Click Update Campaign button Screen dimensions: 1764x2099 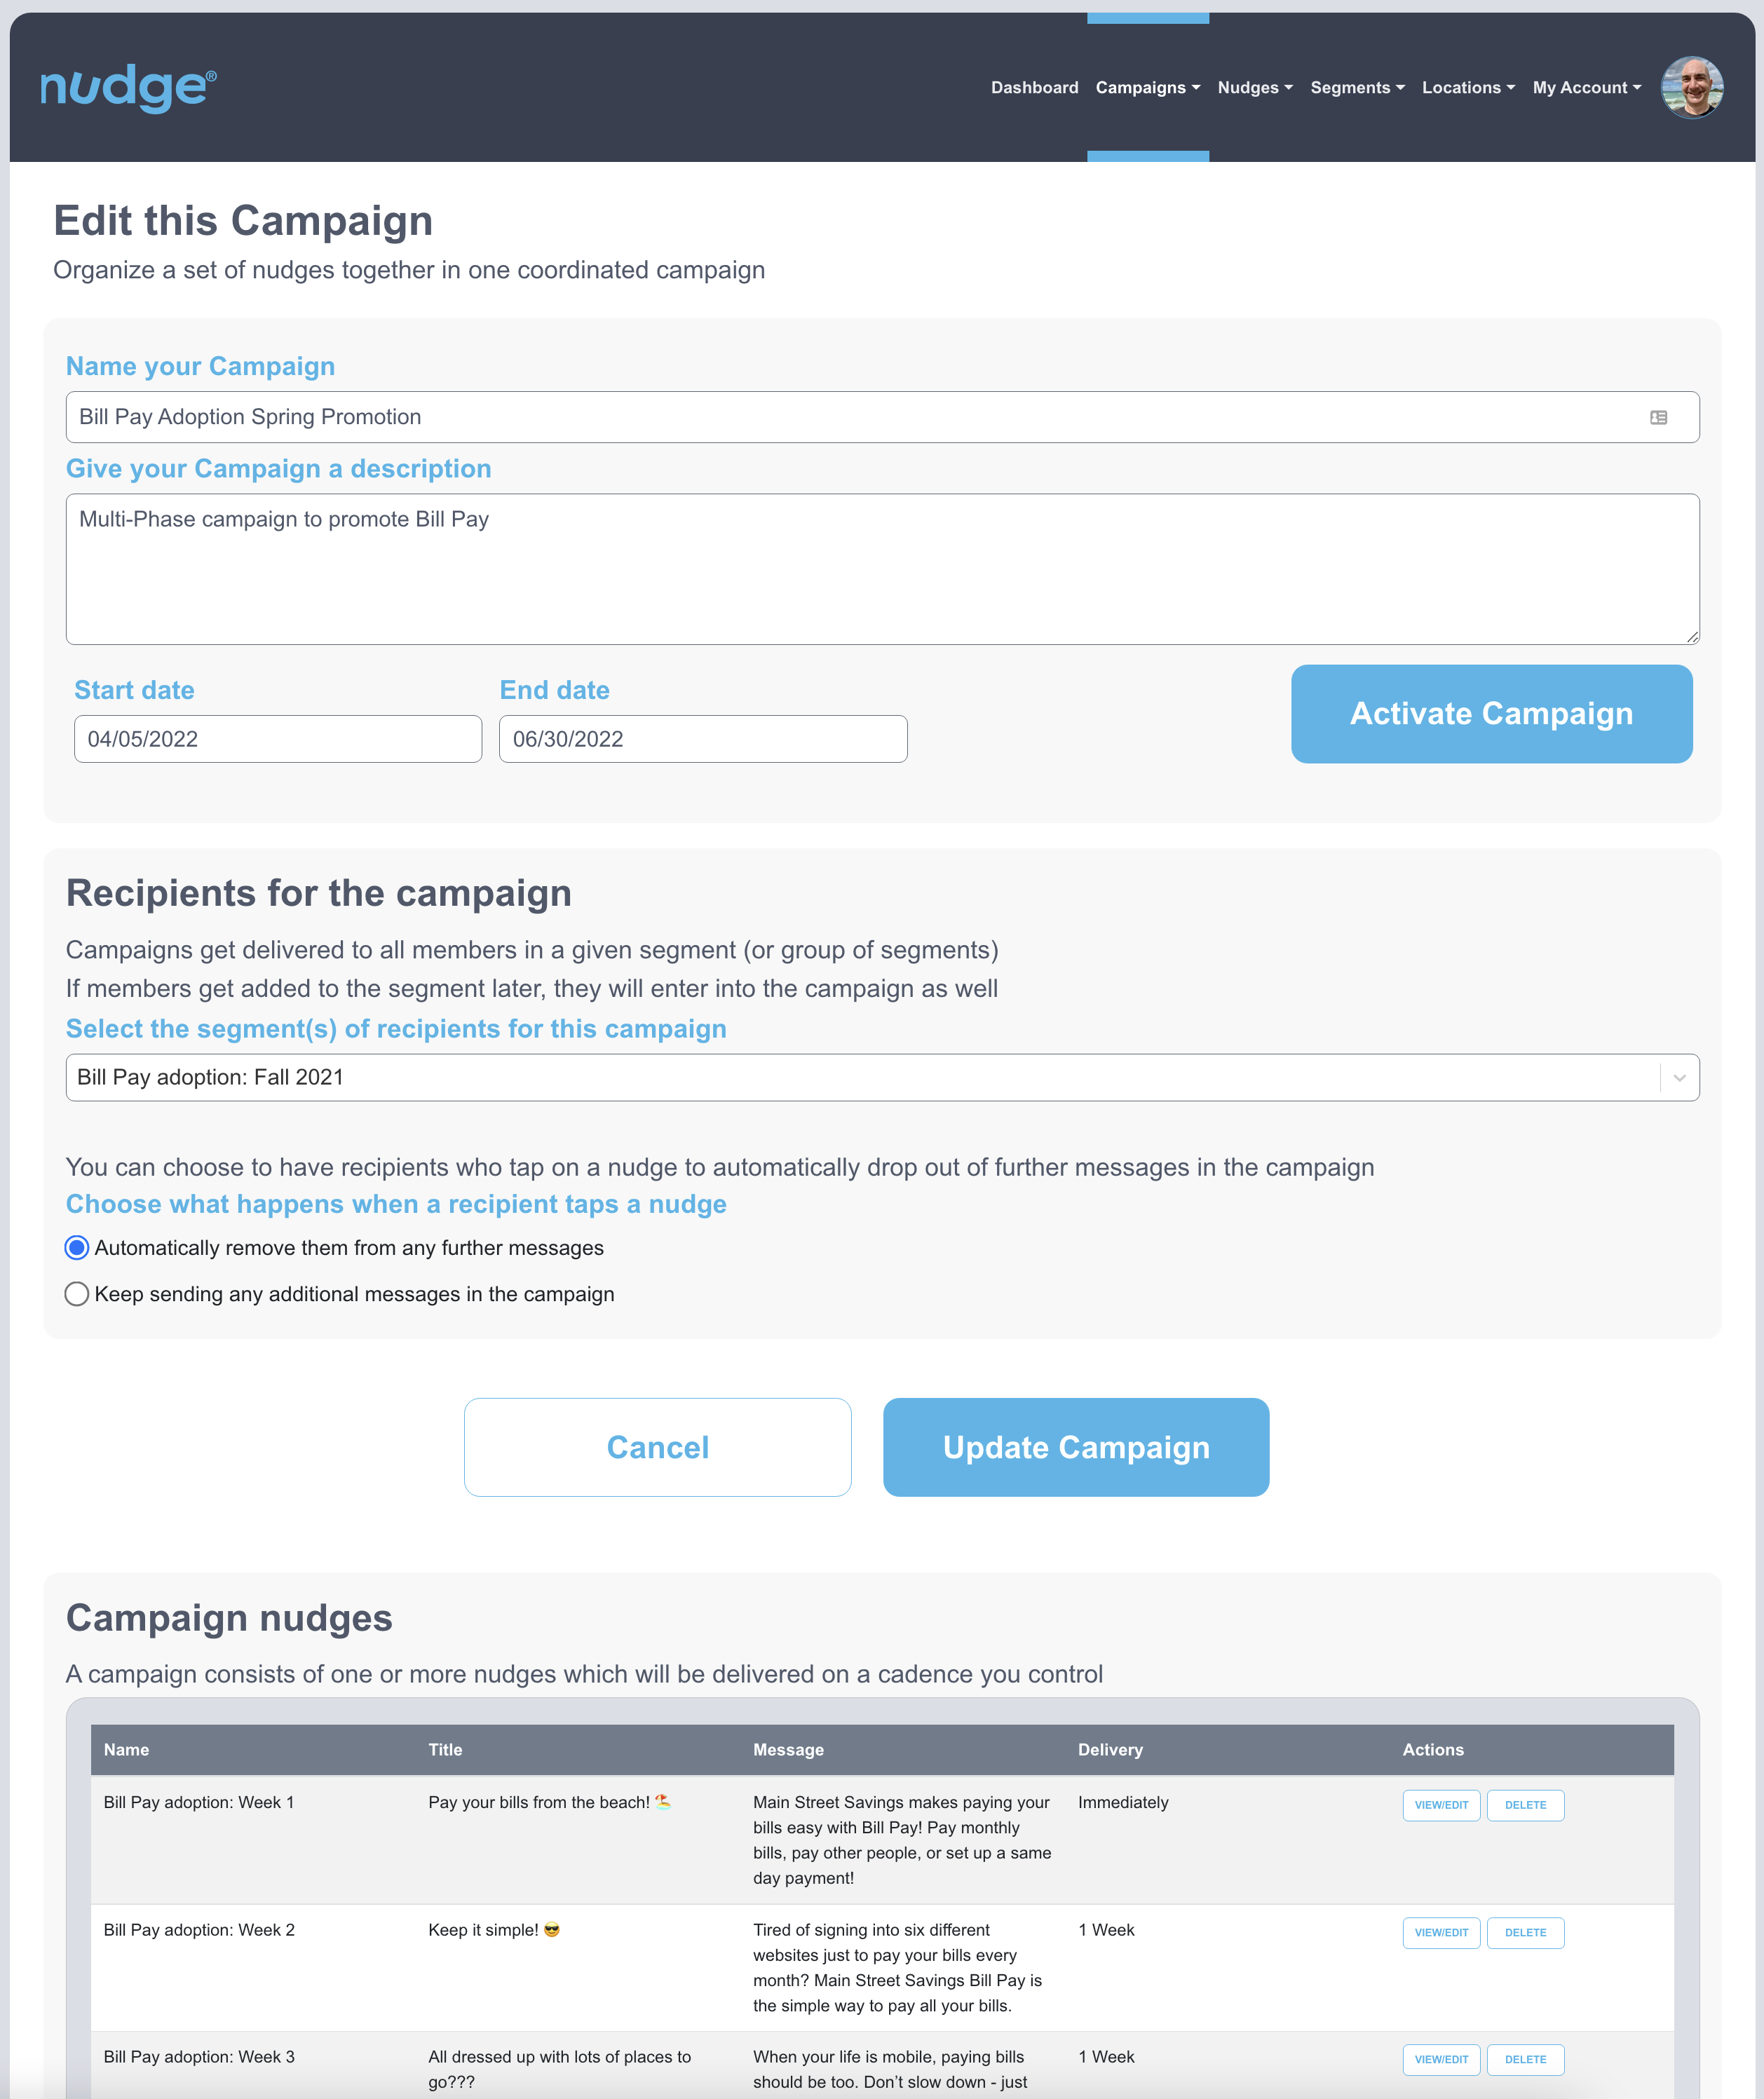click(x=1076, y=1447)
